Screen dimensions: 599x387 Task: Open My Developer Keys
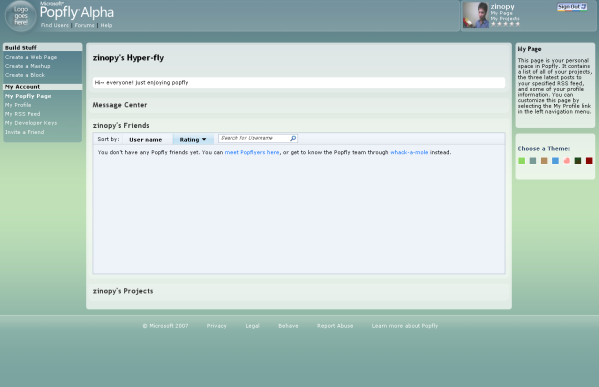[x=31, y=123]
